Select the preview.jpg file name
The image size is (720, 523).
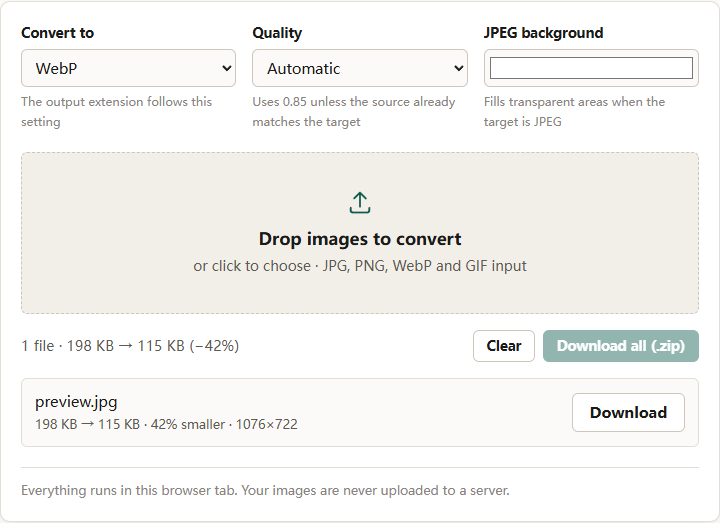point(76,402)
